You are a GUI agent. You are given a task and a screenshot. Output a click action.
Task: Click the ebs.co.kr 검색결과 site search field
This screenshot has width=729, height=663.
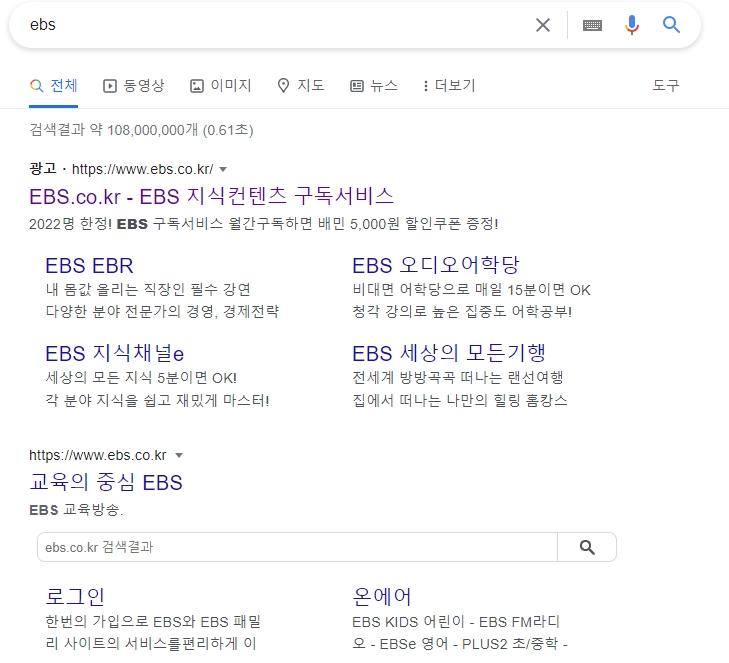point(297,547)
